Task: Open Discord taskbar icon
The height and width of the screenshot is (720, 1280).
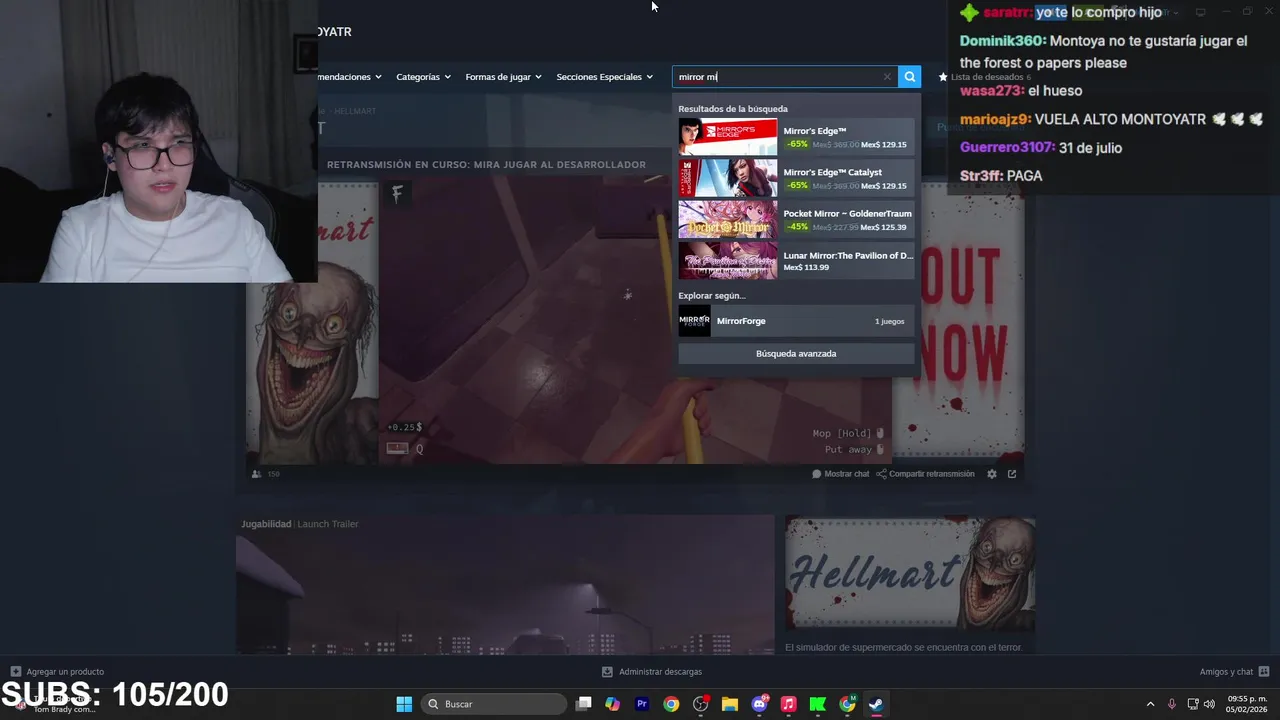Action: point(759,704)
